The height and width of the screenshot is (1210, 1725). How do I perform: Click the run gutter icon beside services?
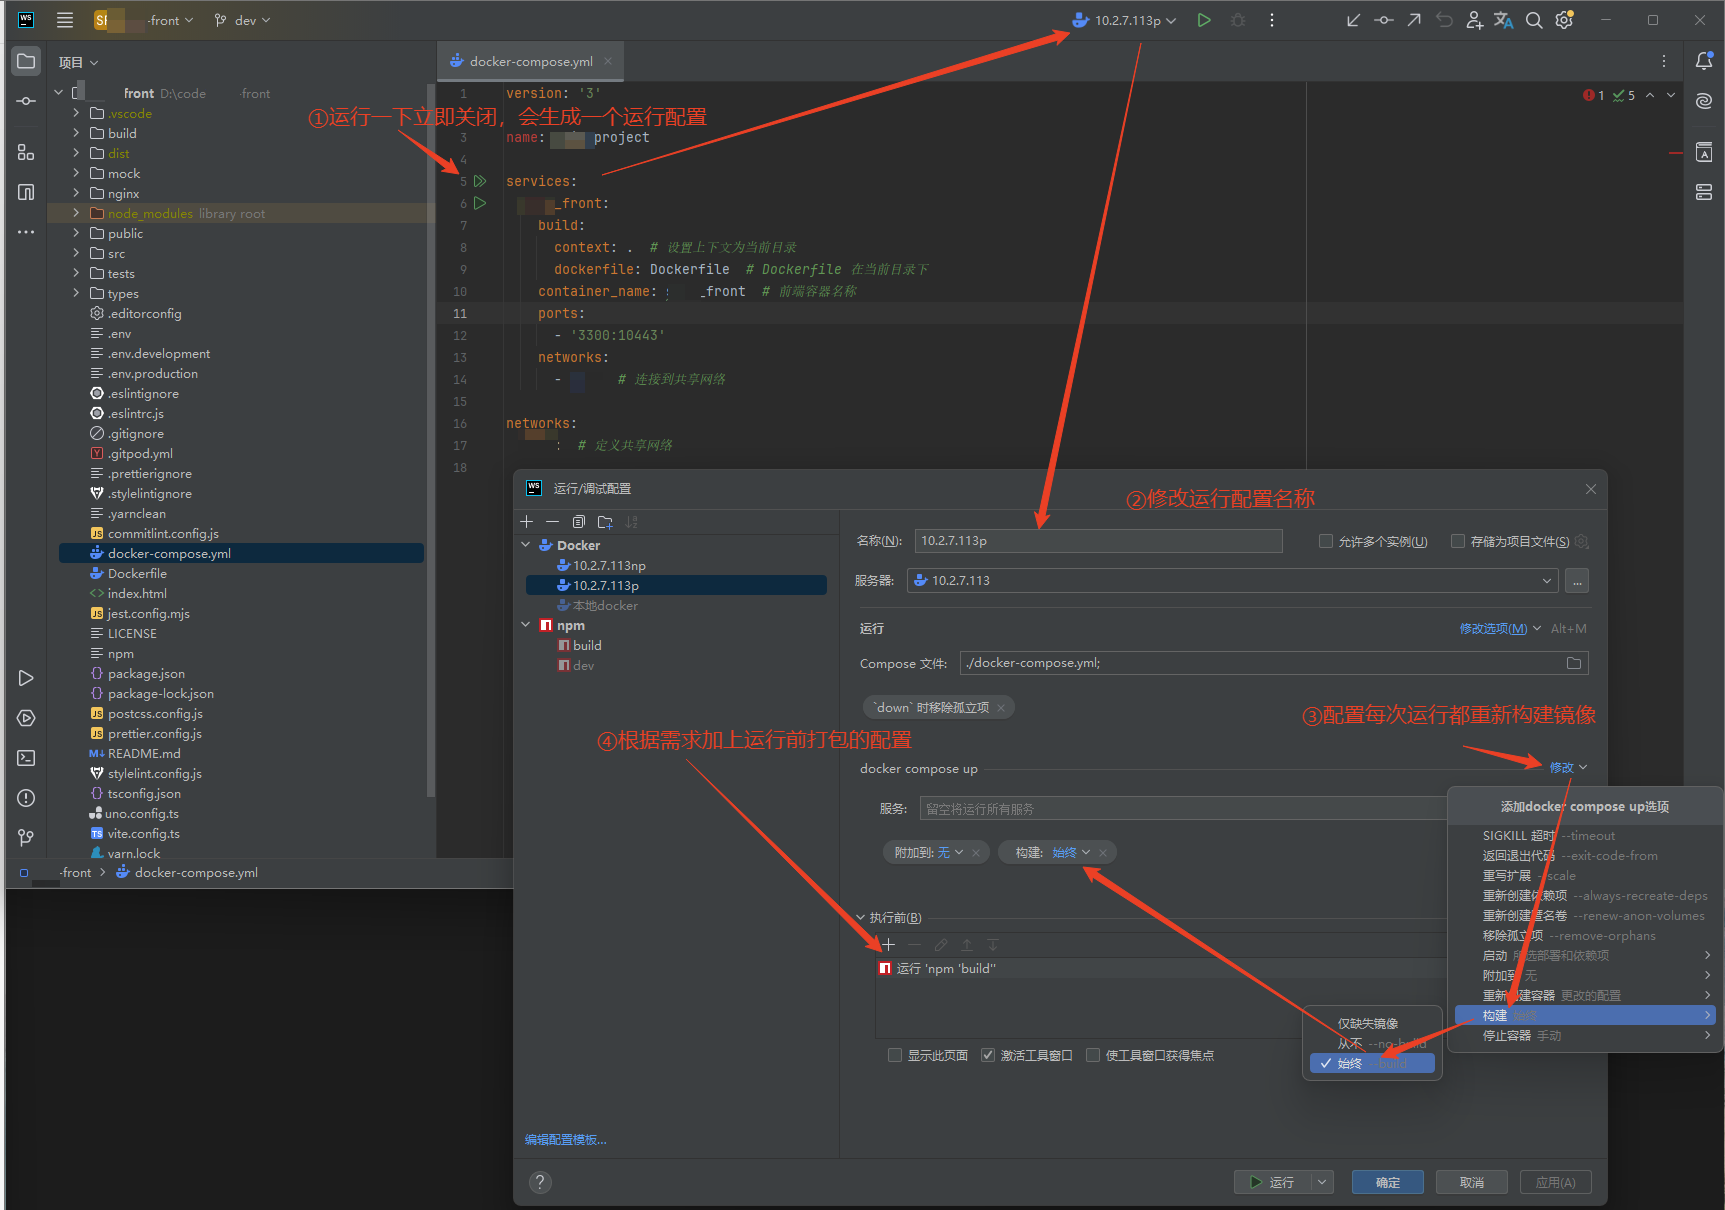[480, 181]
